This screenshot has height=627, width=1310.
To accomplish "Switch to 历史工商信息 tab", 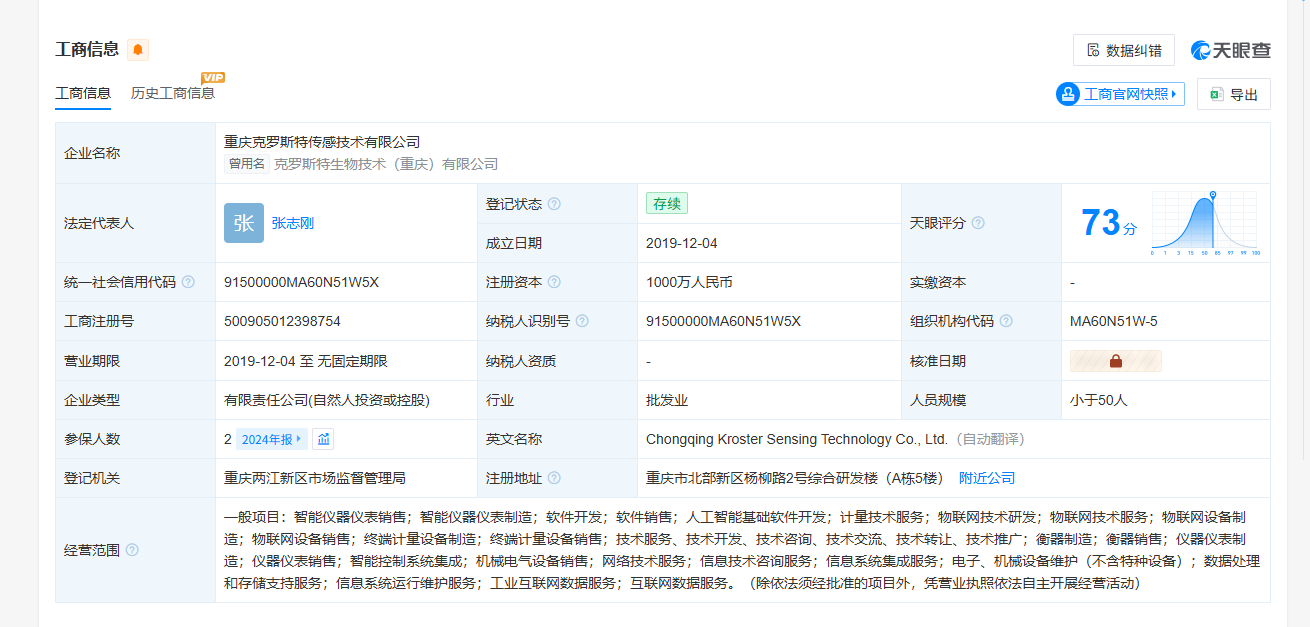I will pyautogui.click(x=173, y=93).
